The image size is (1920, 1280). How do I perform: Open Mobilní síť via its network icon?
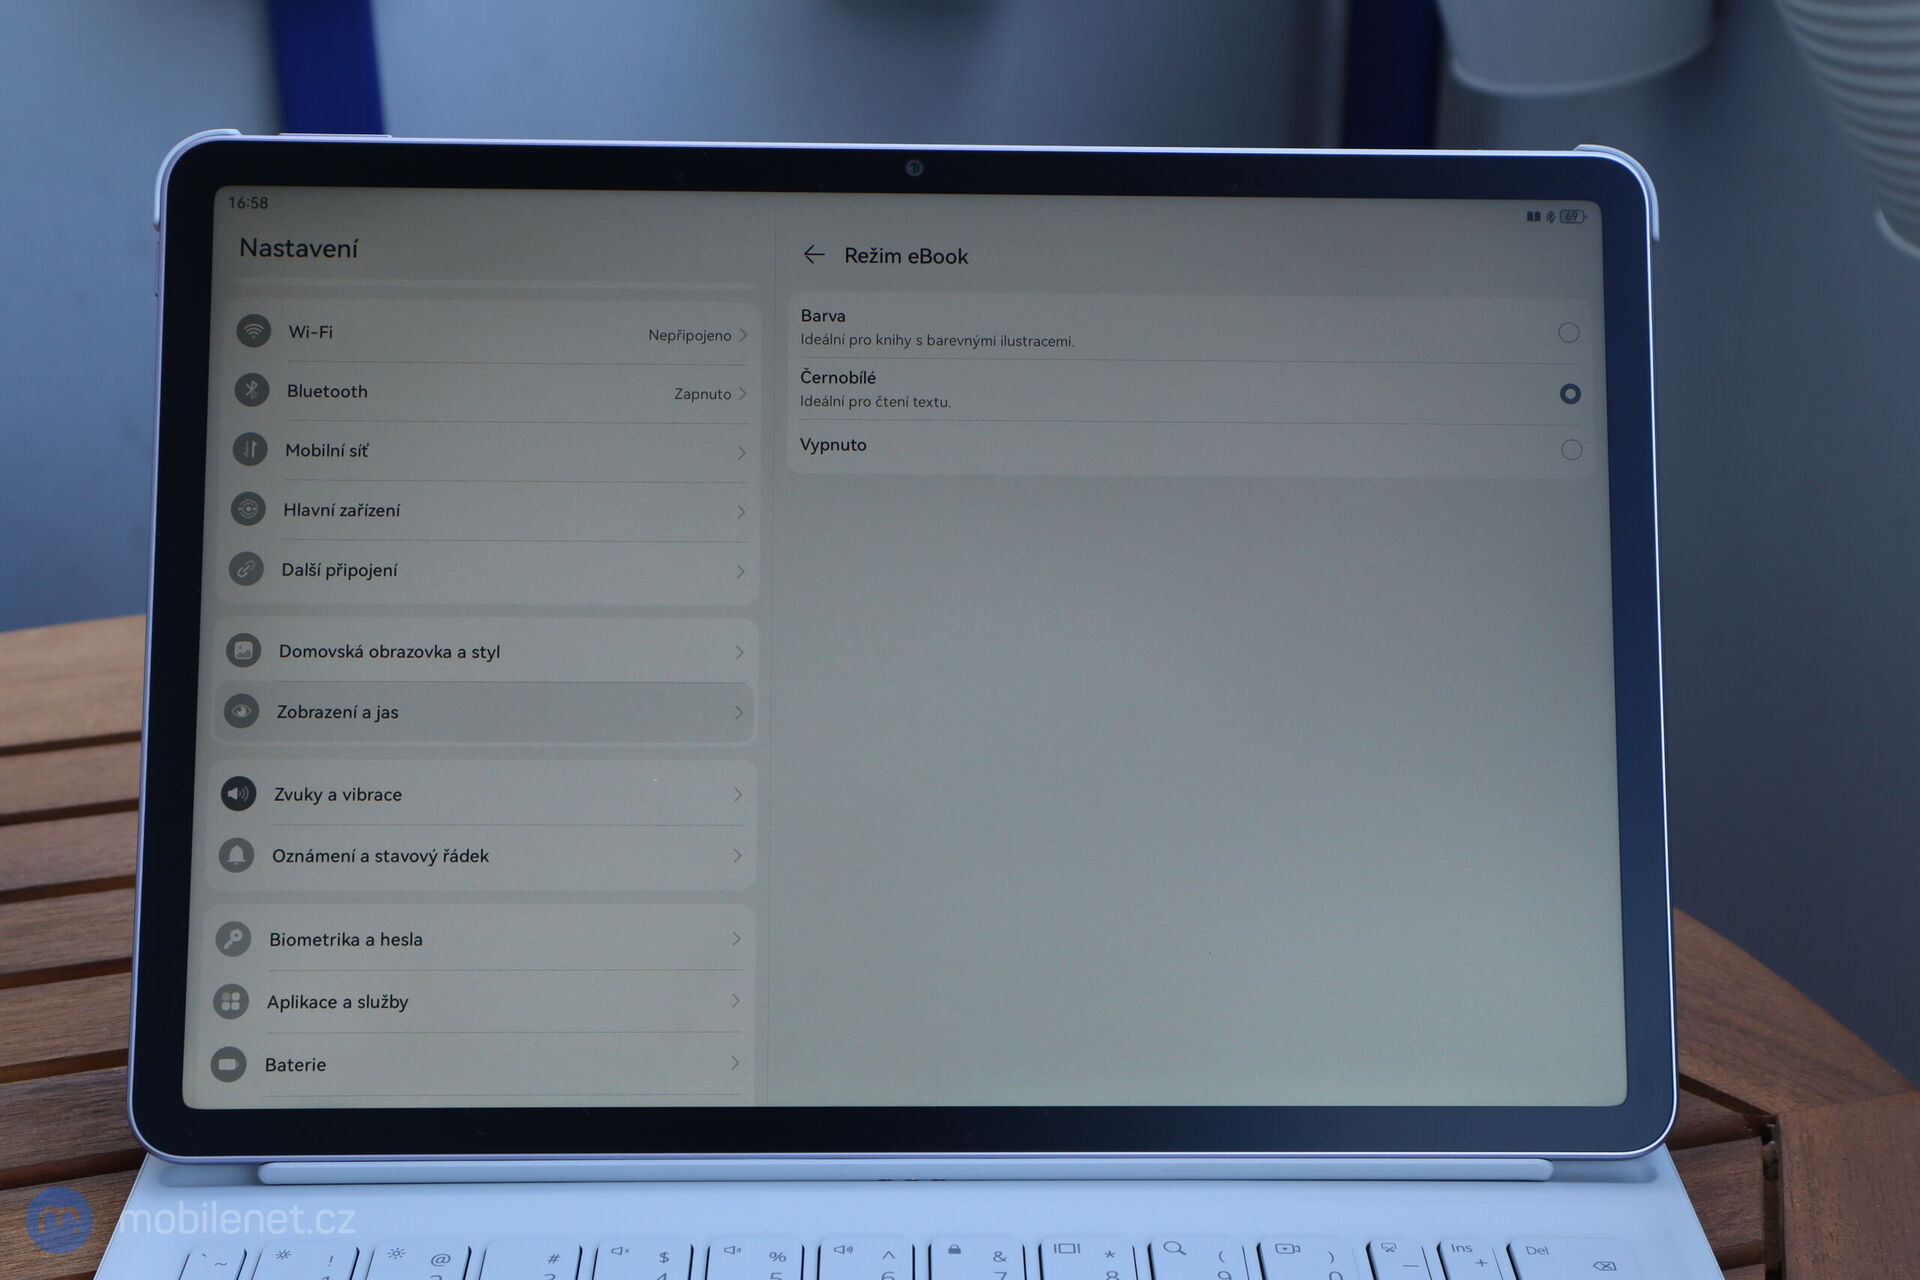tap(249, 450)
